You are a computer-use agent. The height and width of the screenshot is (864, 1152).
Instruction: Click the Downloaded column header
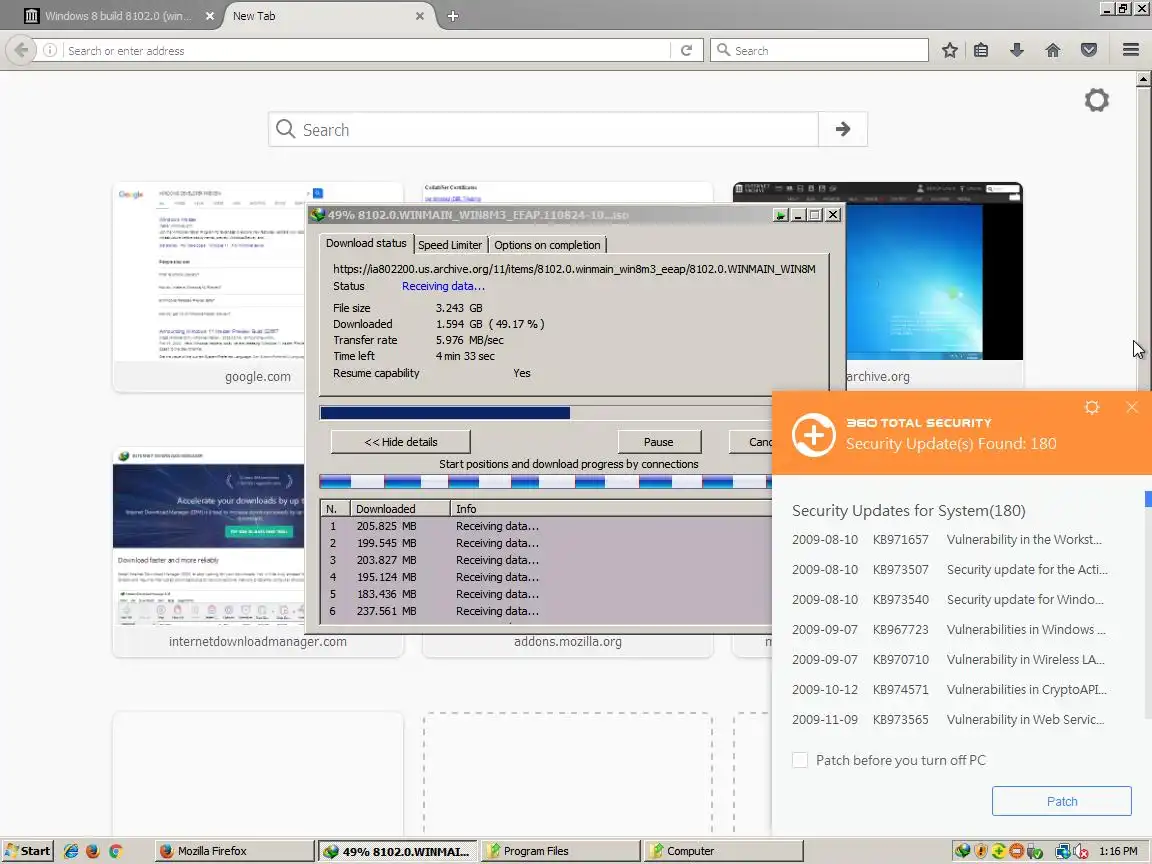coord(400,508)
